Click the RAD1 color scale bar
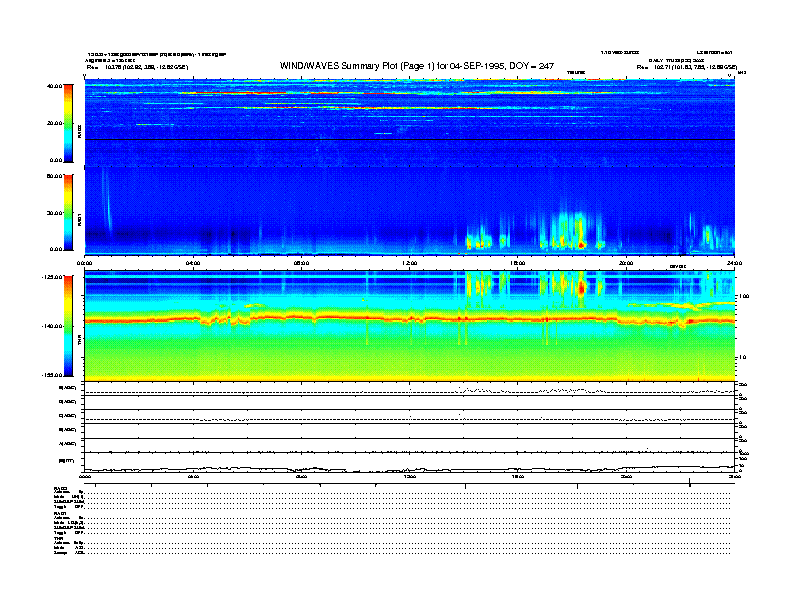792x612 pixels. 68,212
